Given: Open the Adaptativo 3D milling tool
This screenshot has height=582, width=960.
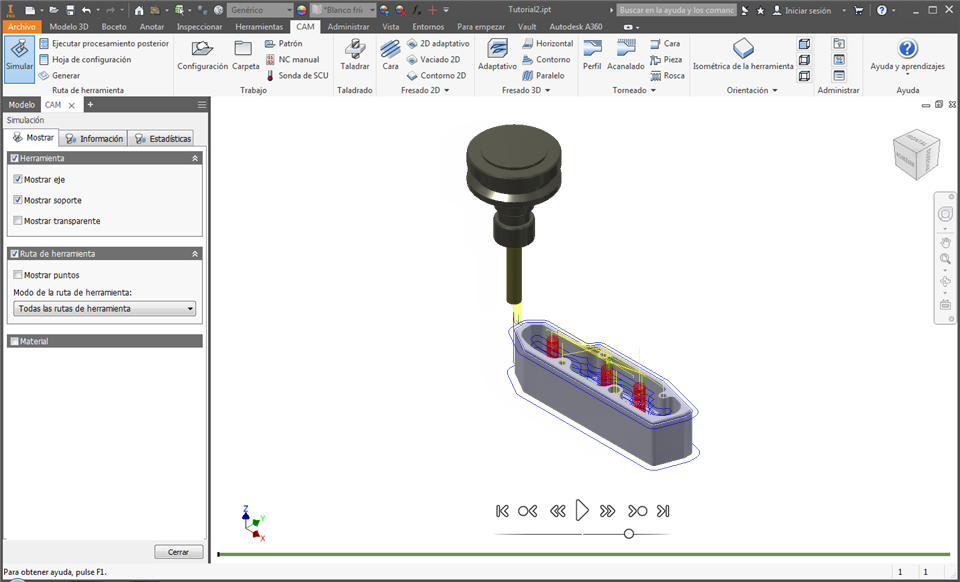Looking at the screenshot, I should 497,55.
